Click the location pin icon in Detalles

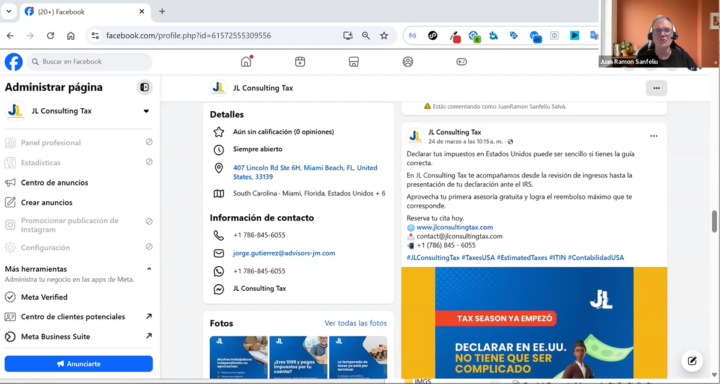click(219, 168)
